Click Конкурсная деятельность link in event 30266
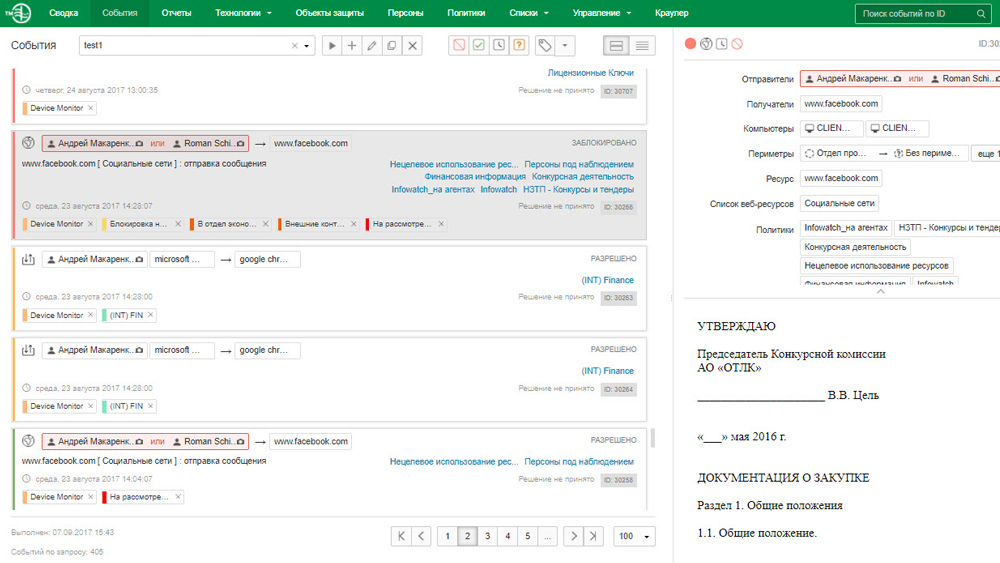 pos(583,177)
